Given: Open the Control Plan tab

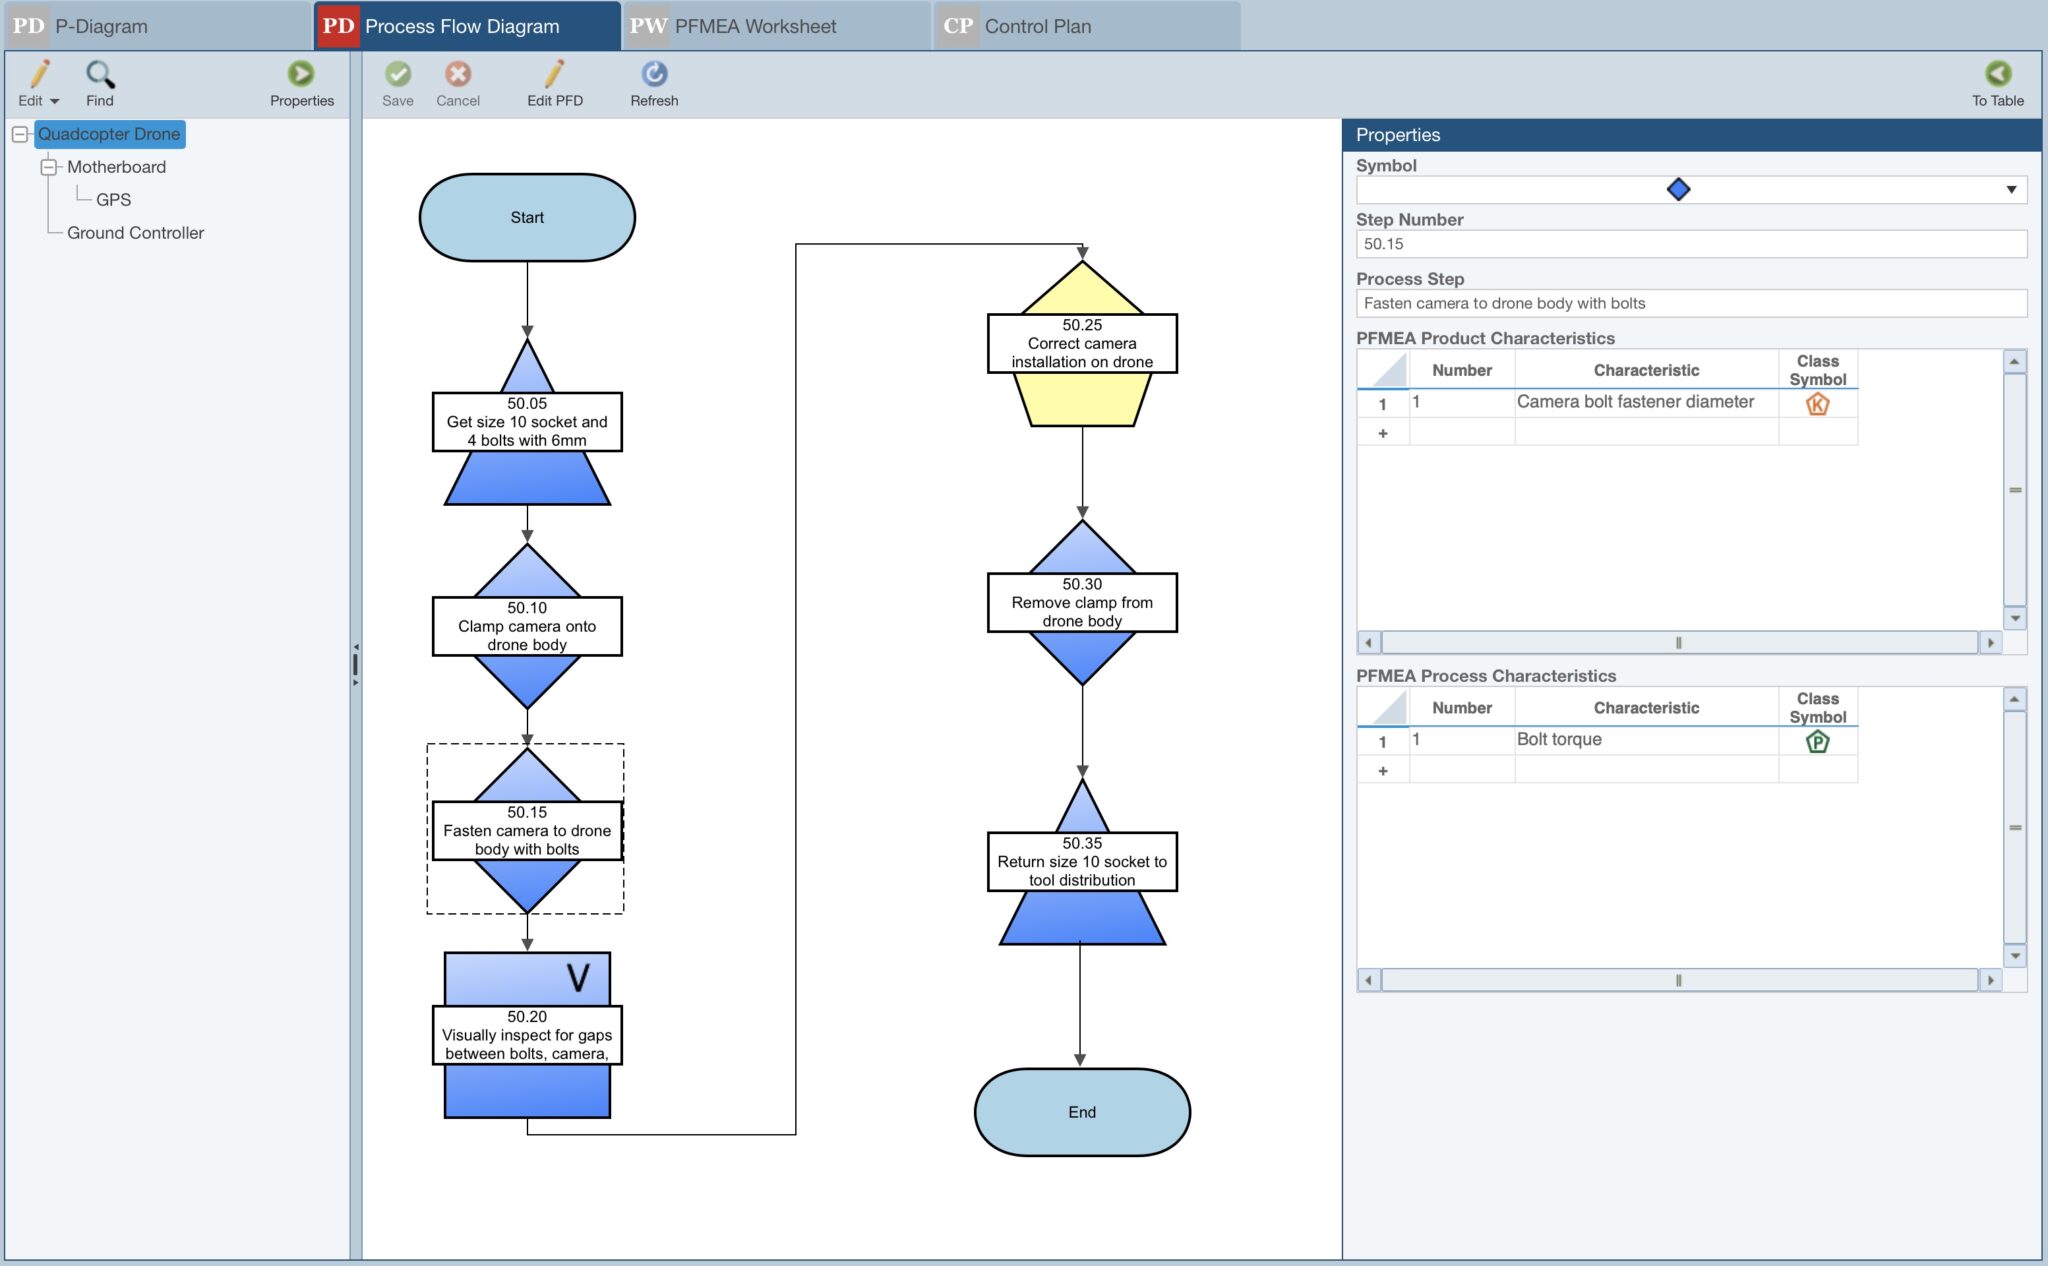Looking at the screenshot, I should 1036,26.
